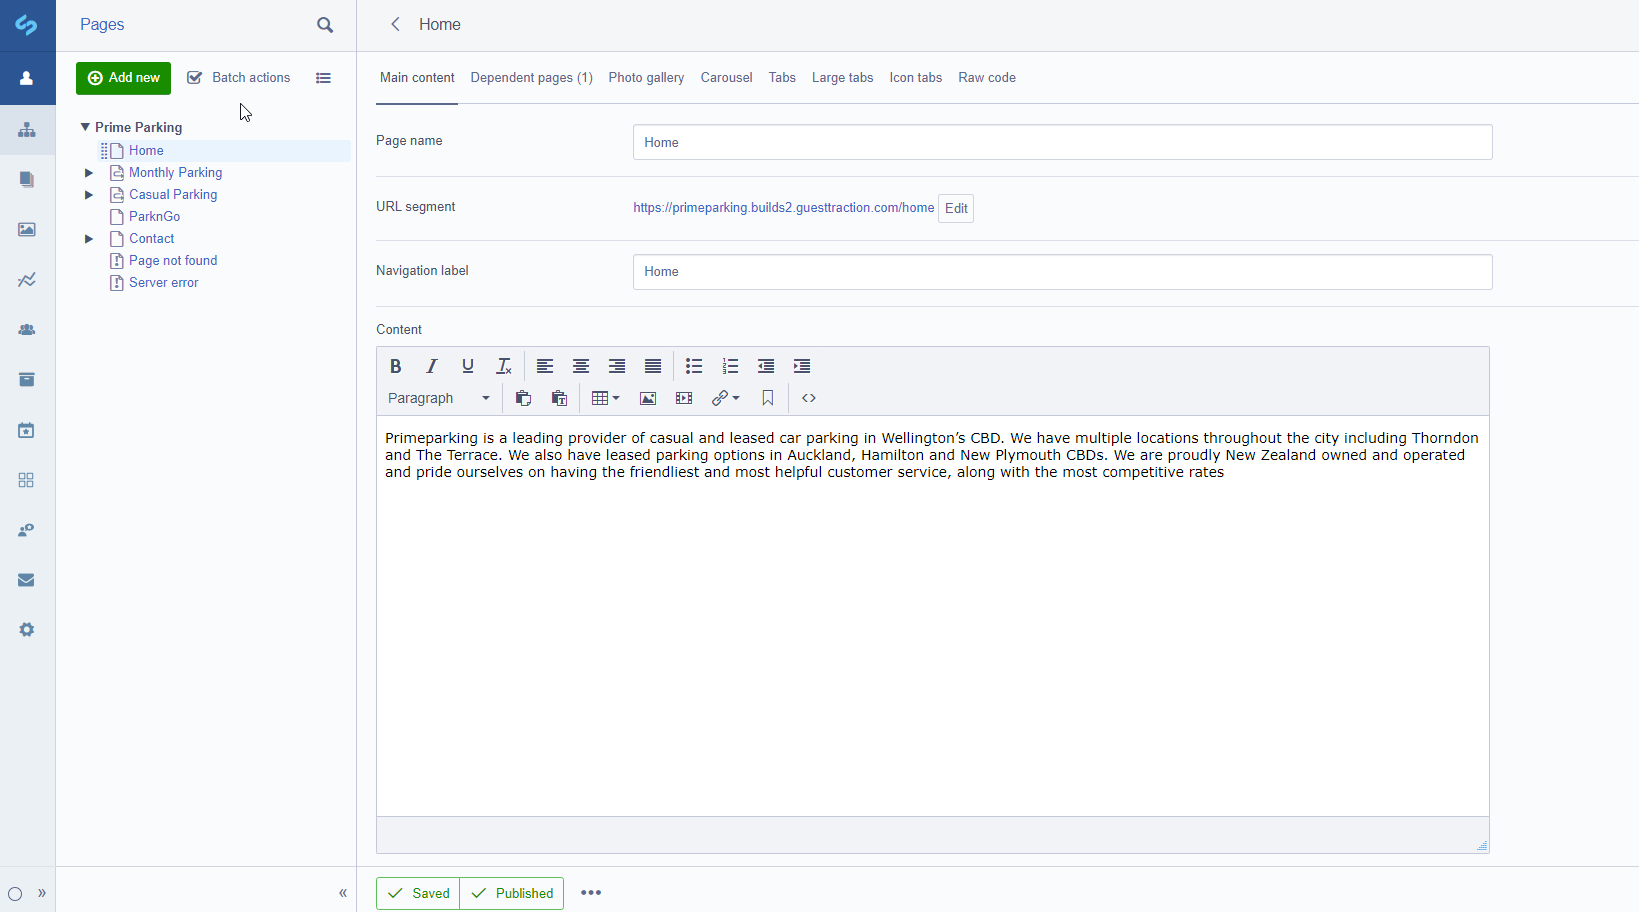
Task: Insert a numbered list
Action: point(730,366)
